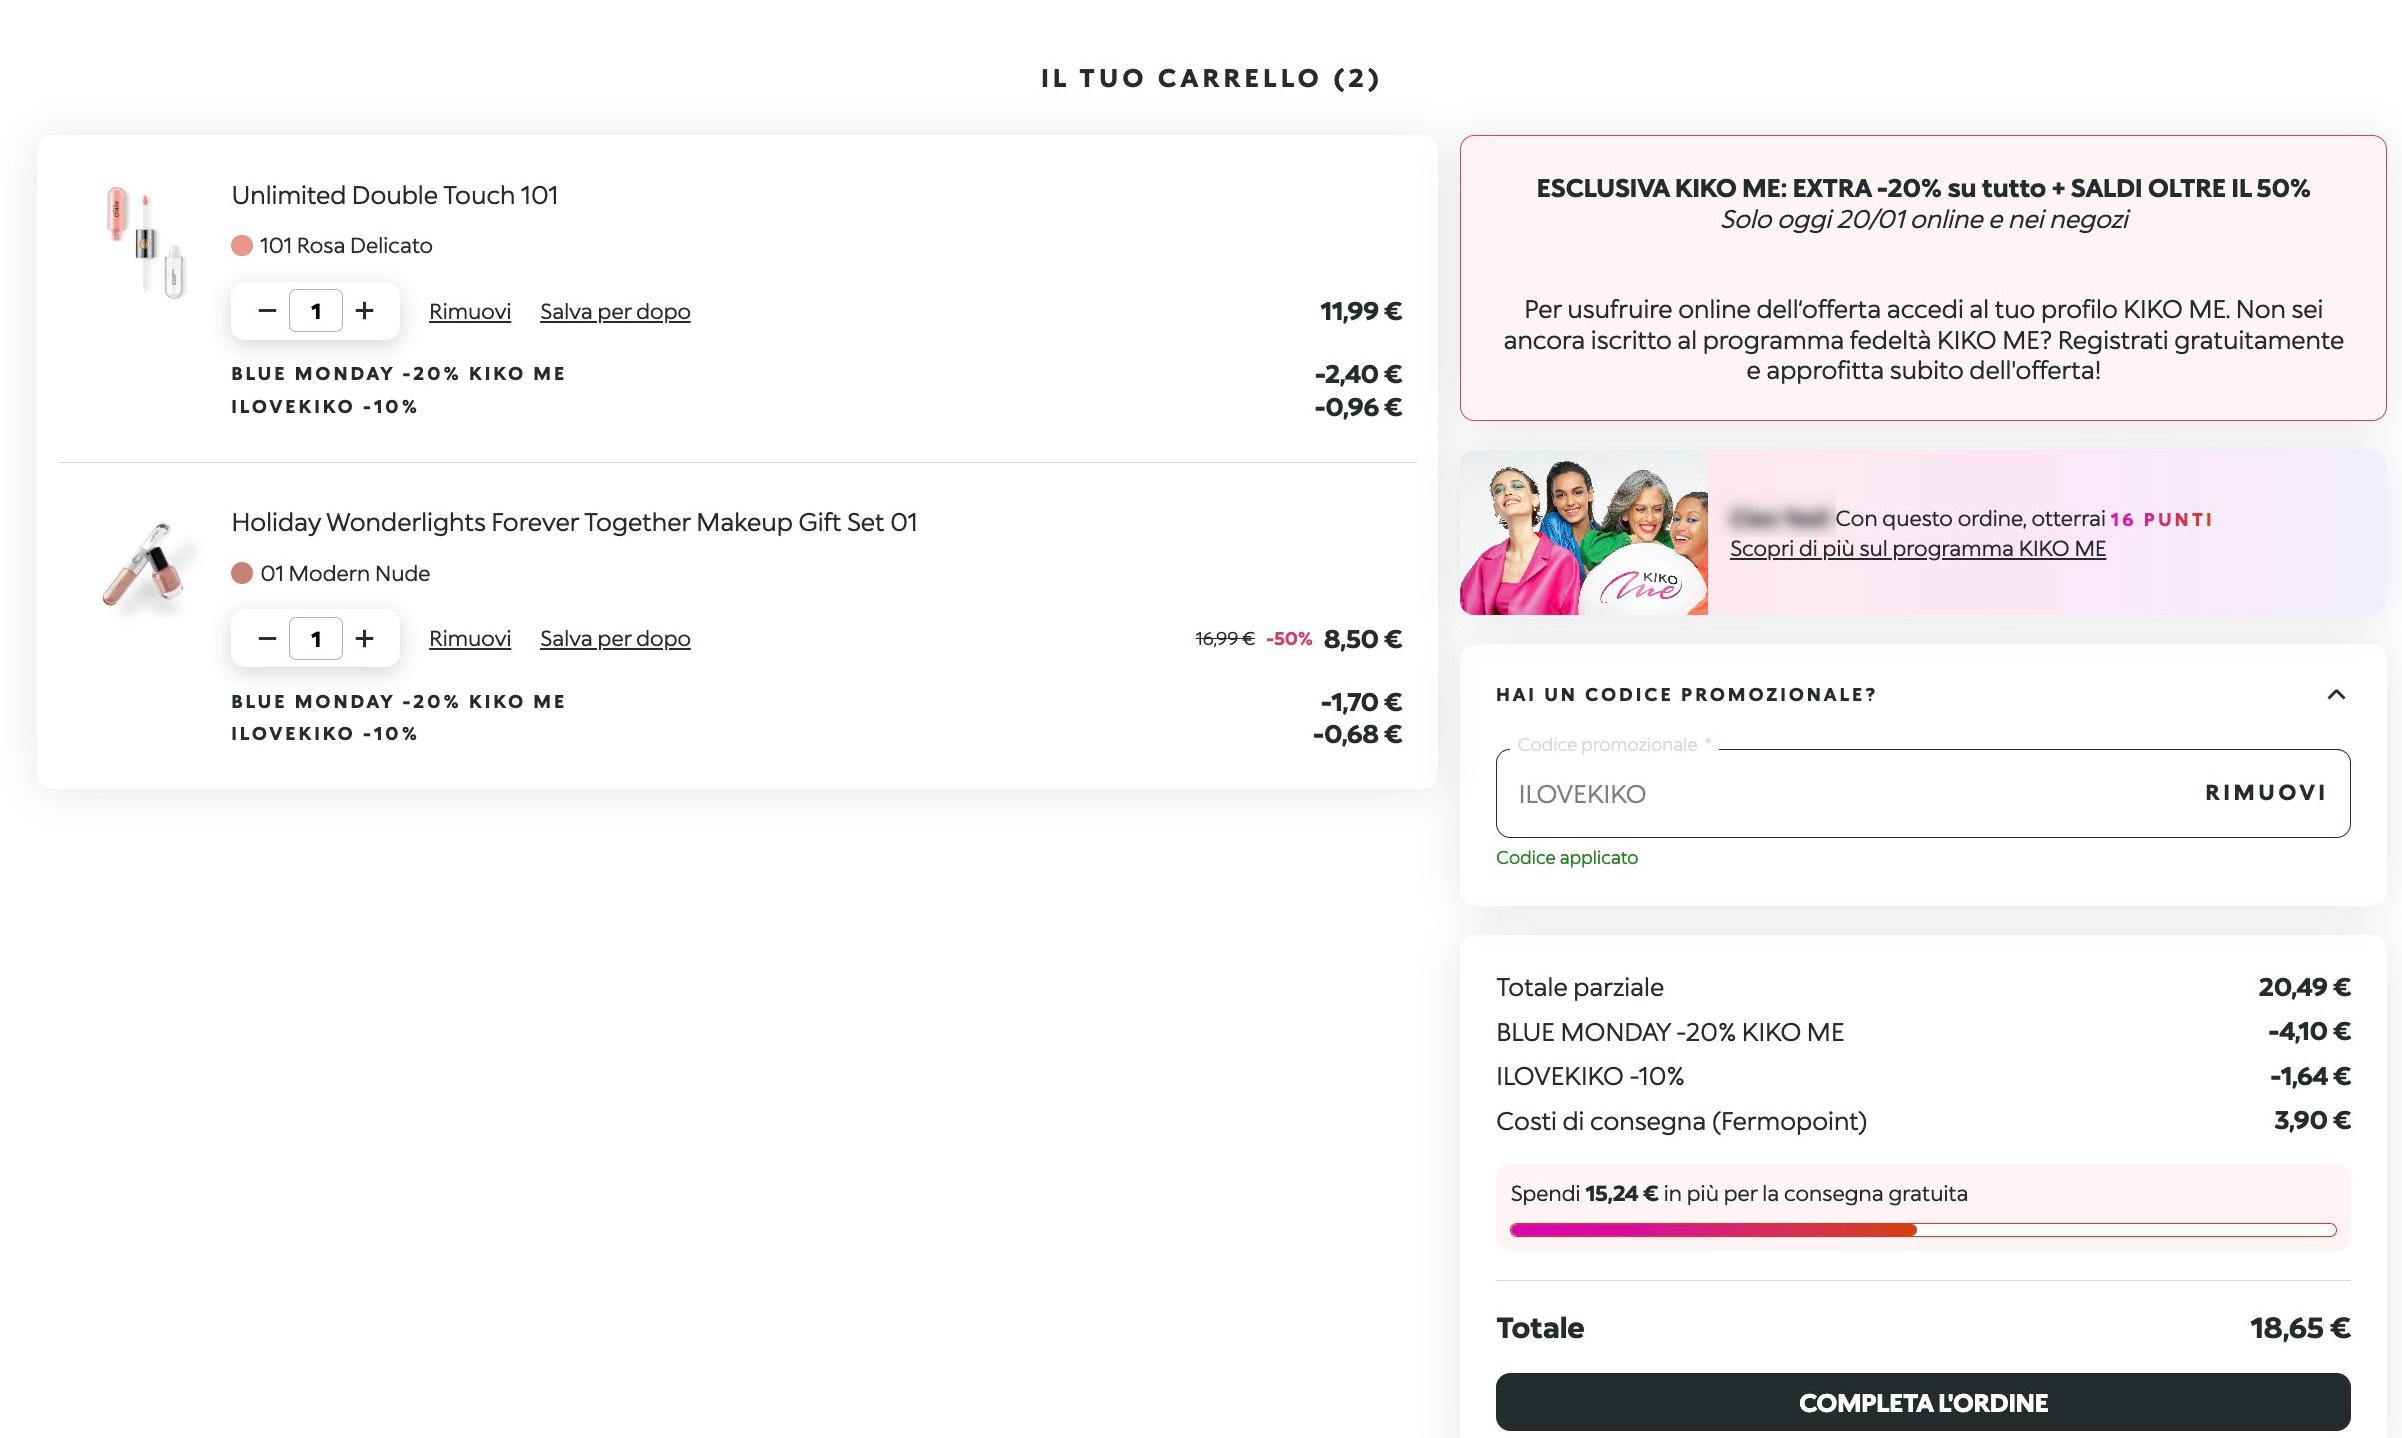Save Holiday Wonderlights Gift Set for later
Image resolution: width=2402 pixels, height=1438 pixels.
pos(615,638)
